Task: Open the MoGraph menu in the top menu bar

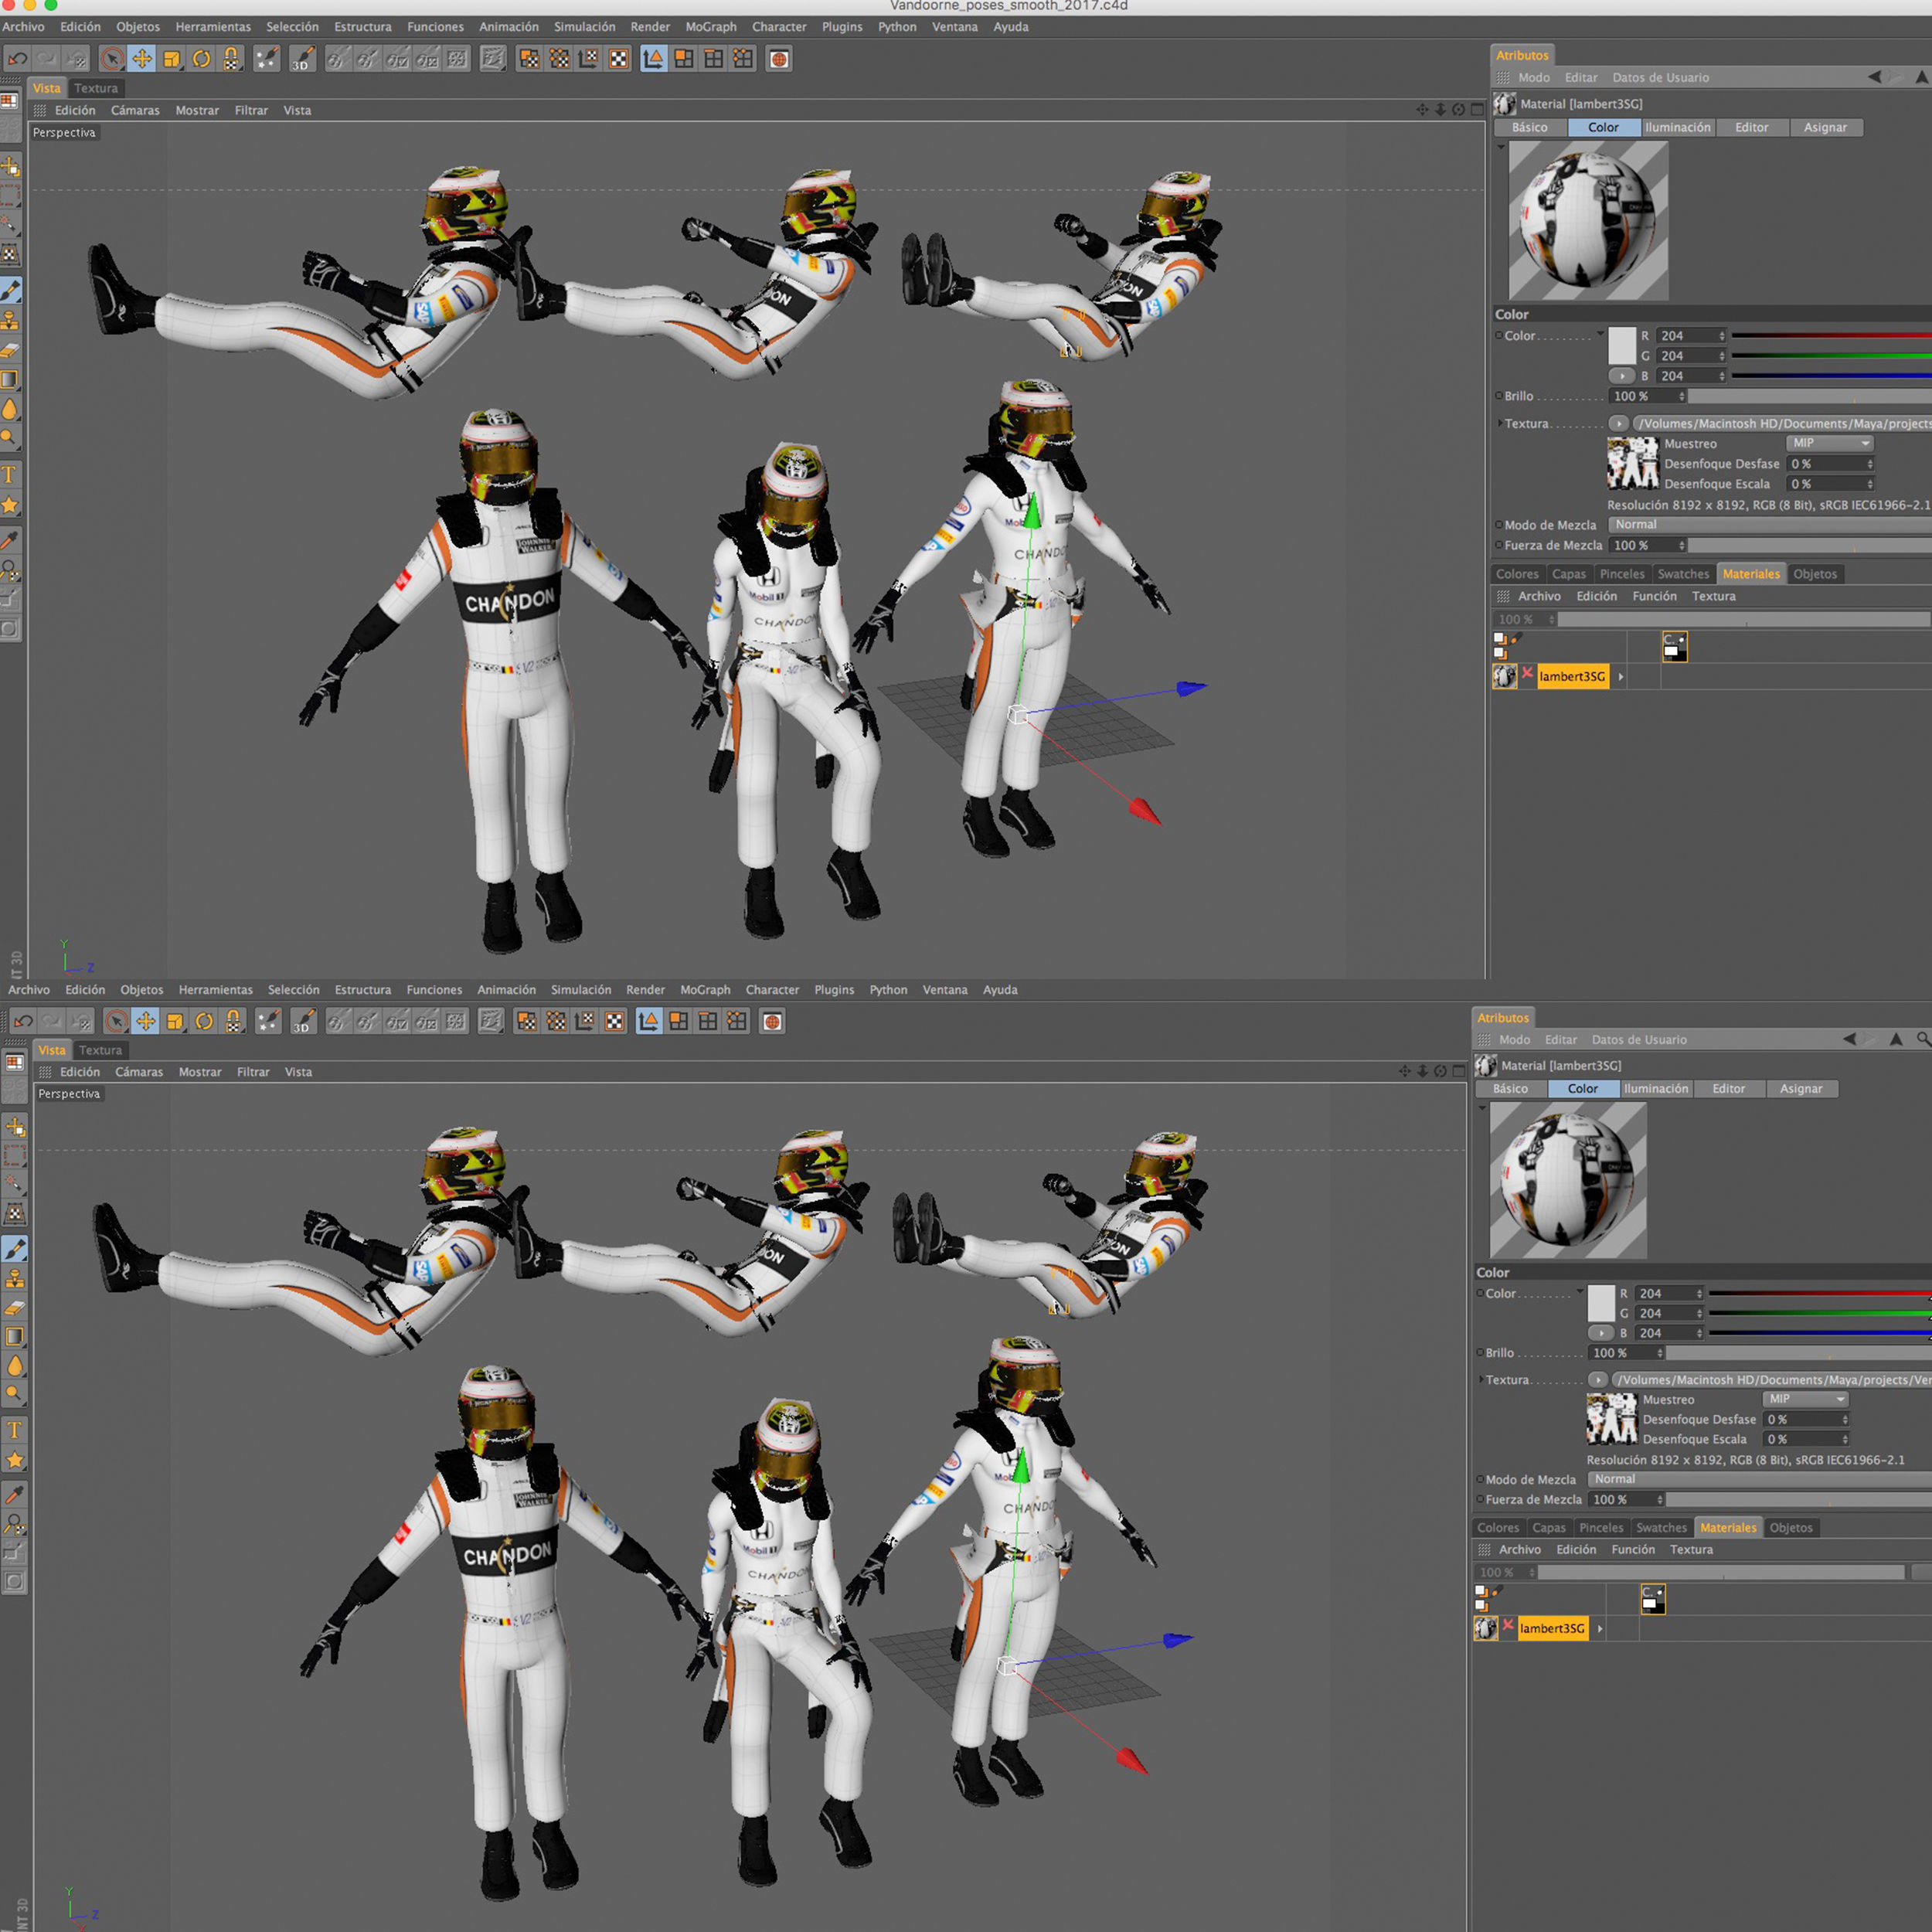Action: (710, 27)
